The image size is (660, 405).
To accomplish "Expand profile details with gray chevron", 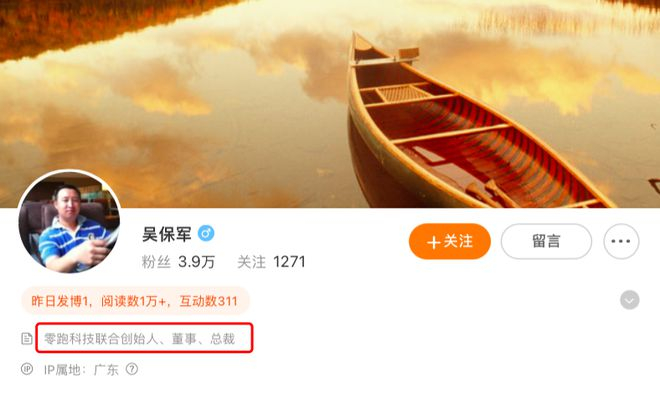I will pyautogui.click(x=629, y=300).
